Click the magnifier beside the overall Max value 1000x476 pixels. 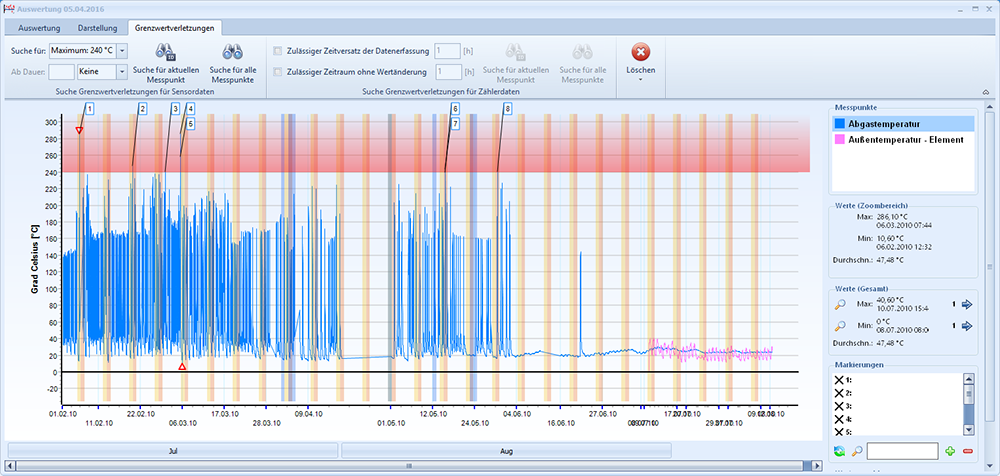(x=840, y=304)
